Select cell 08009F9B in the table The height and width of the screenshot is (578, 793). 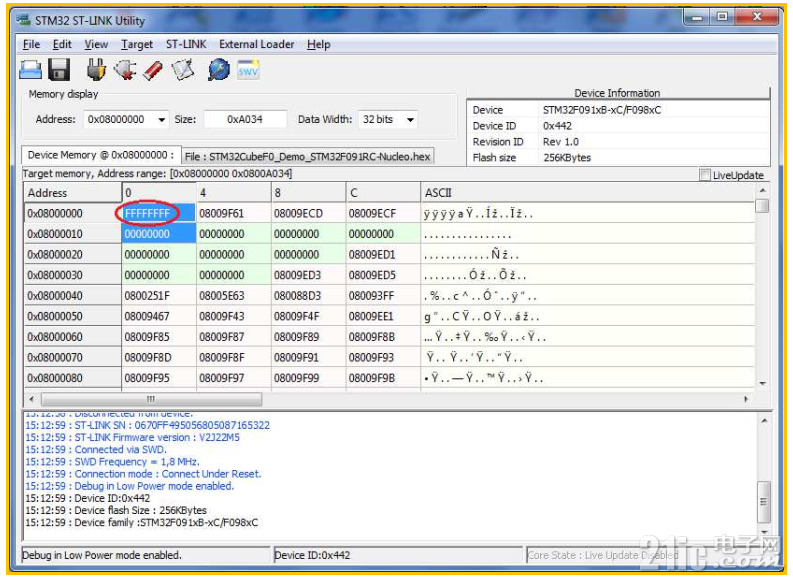[x=382, y=378]
